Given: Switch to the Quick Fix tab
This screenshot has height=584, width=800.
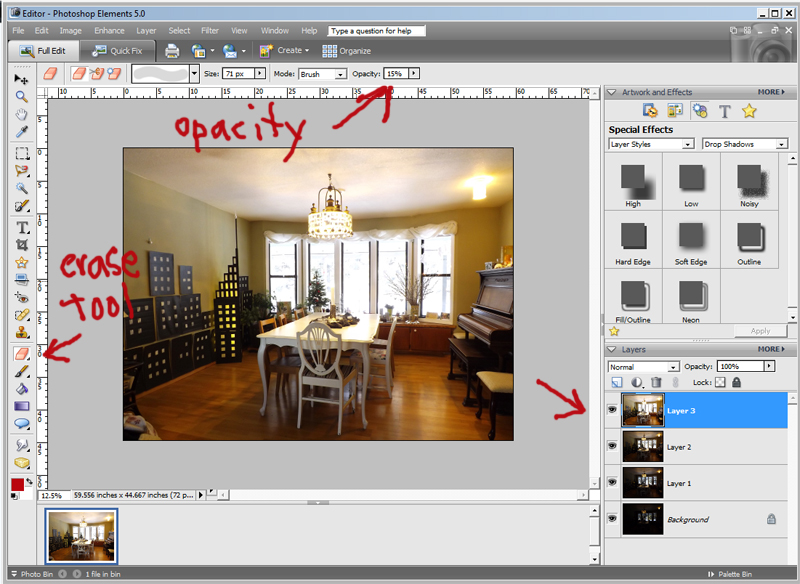Looking at the screenshot, I should [x=118, y=50].
